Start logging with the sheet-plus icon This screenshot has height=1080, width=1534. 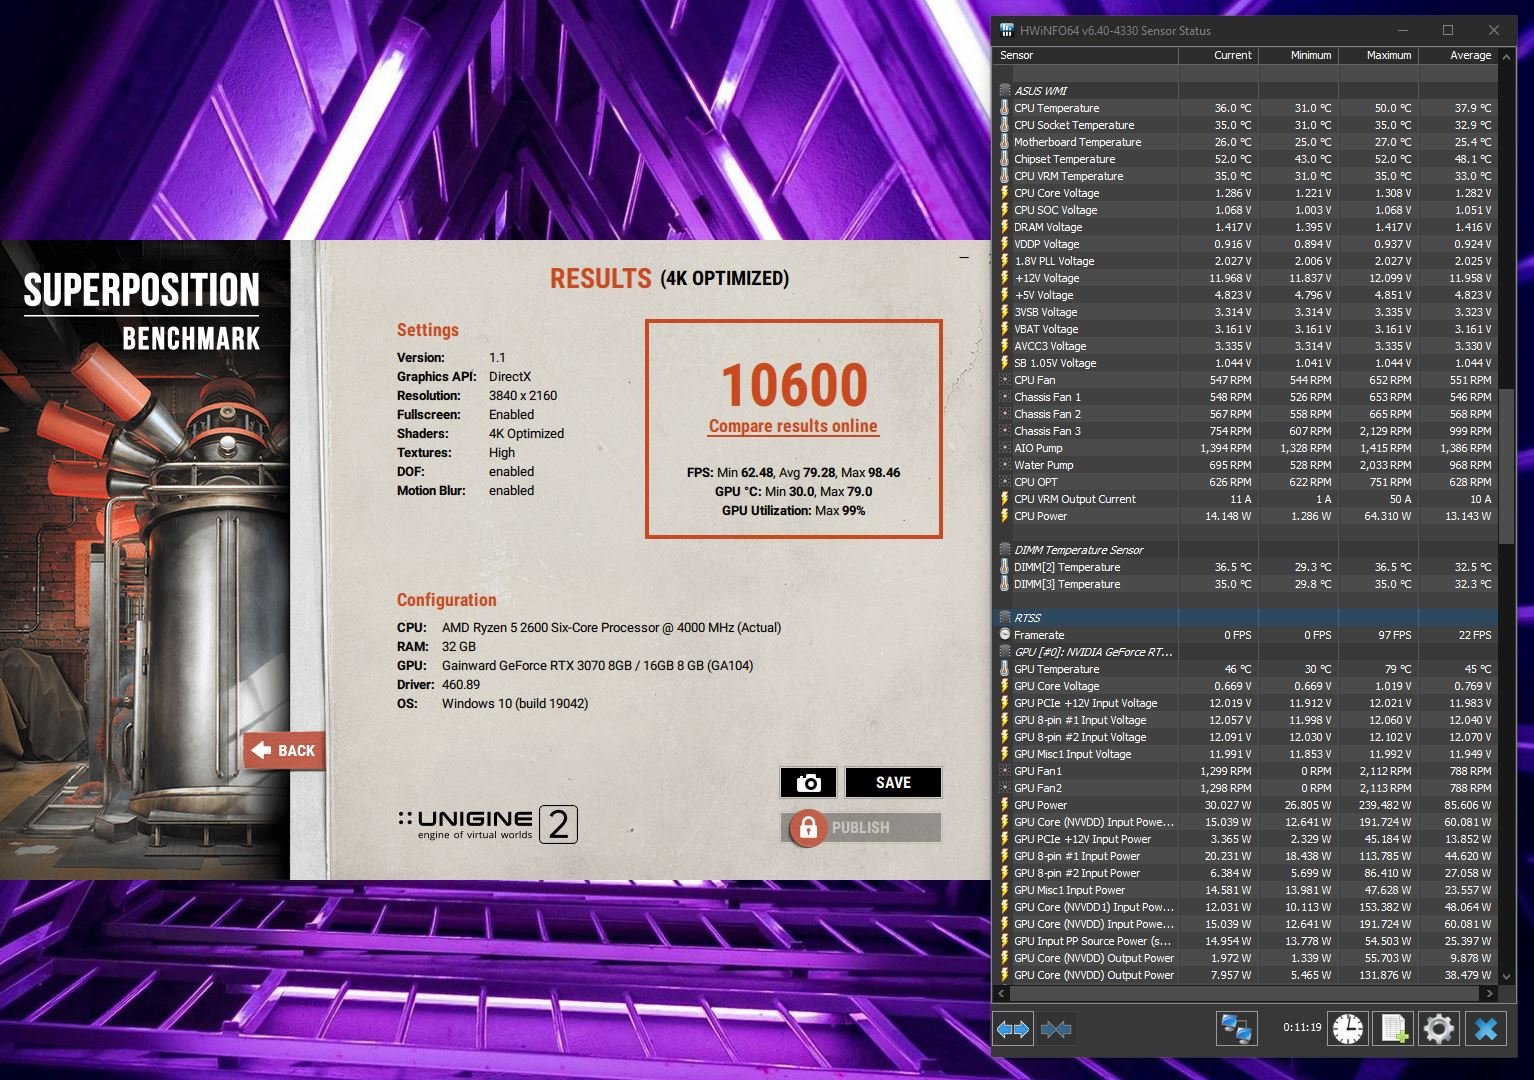[1394, 1028]
